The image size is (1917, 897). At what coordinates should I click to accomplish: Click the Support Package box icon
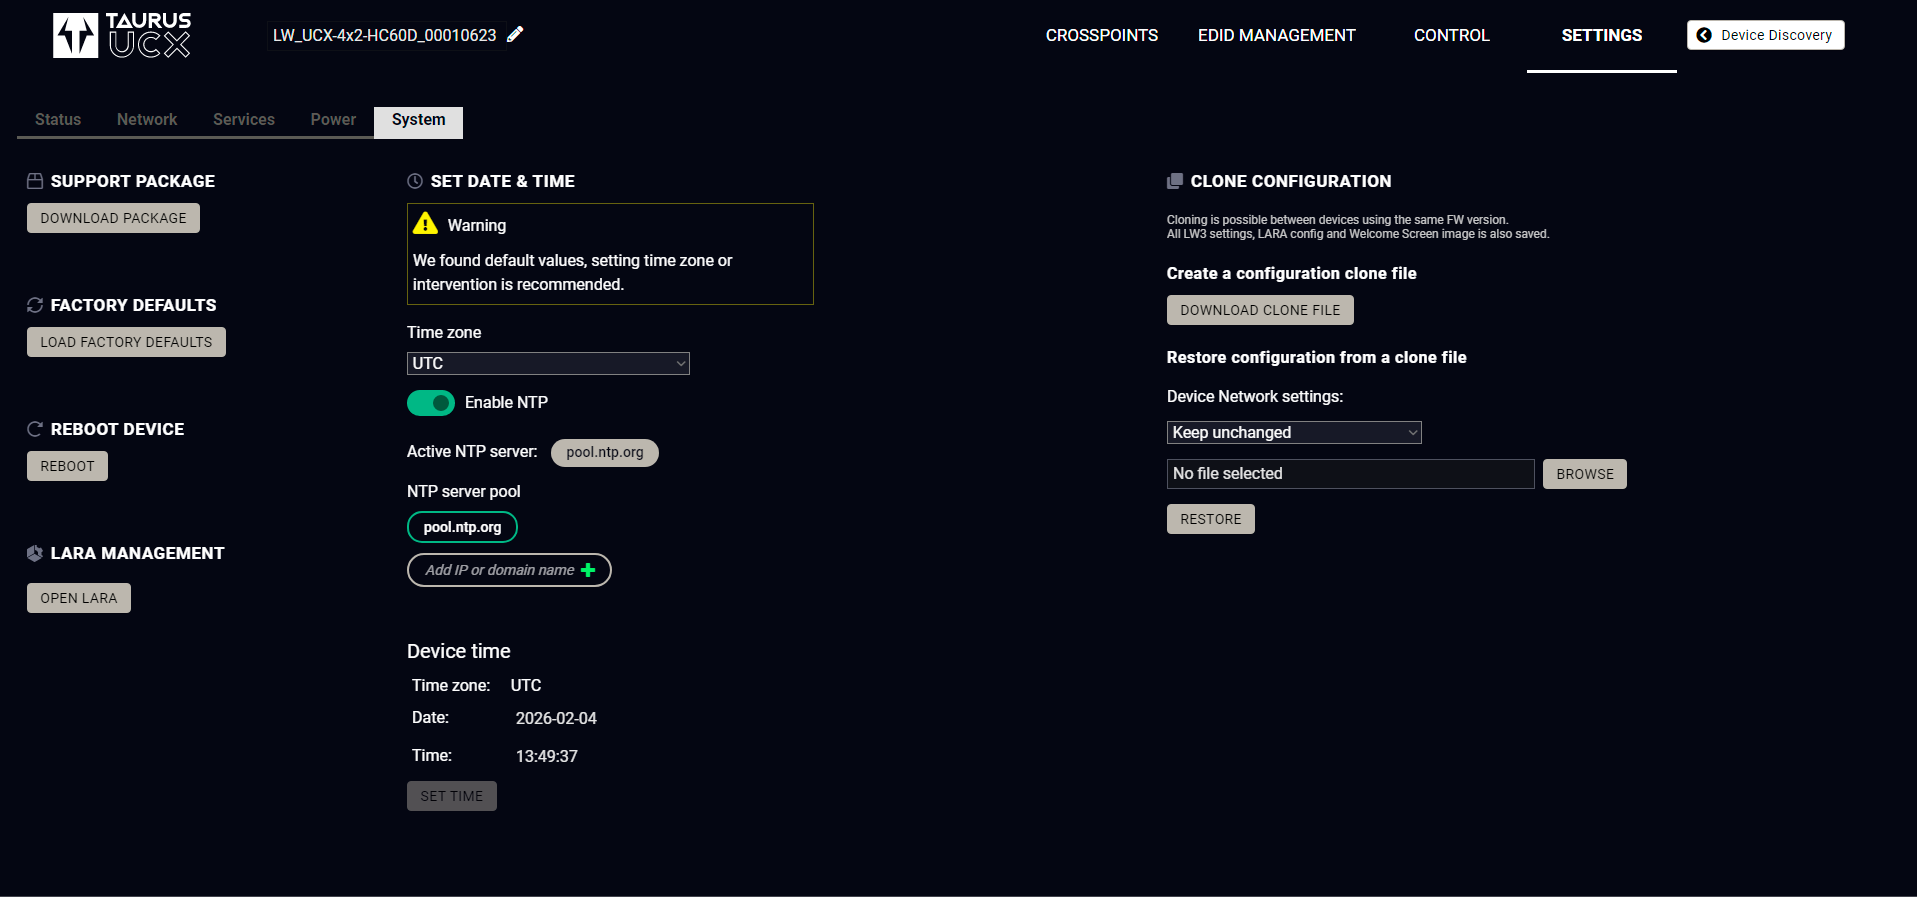(x=35, y=181)
